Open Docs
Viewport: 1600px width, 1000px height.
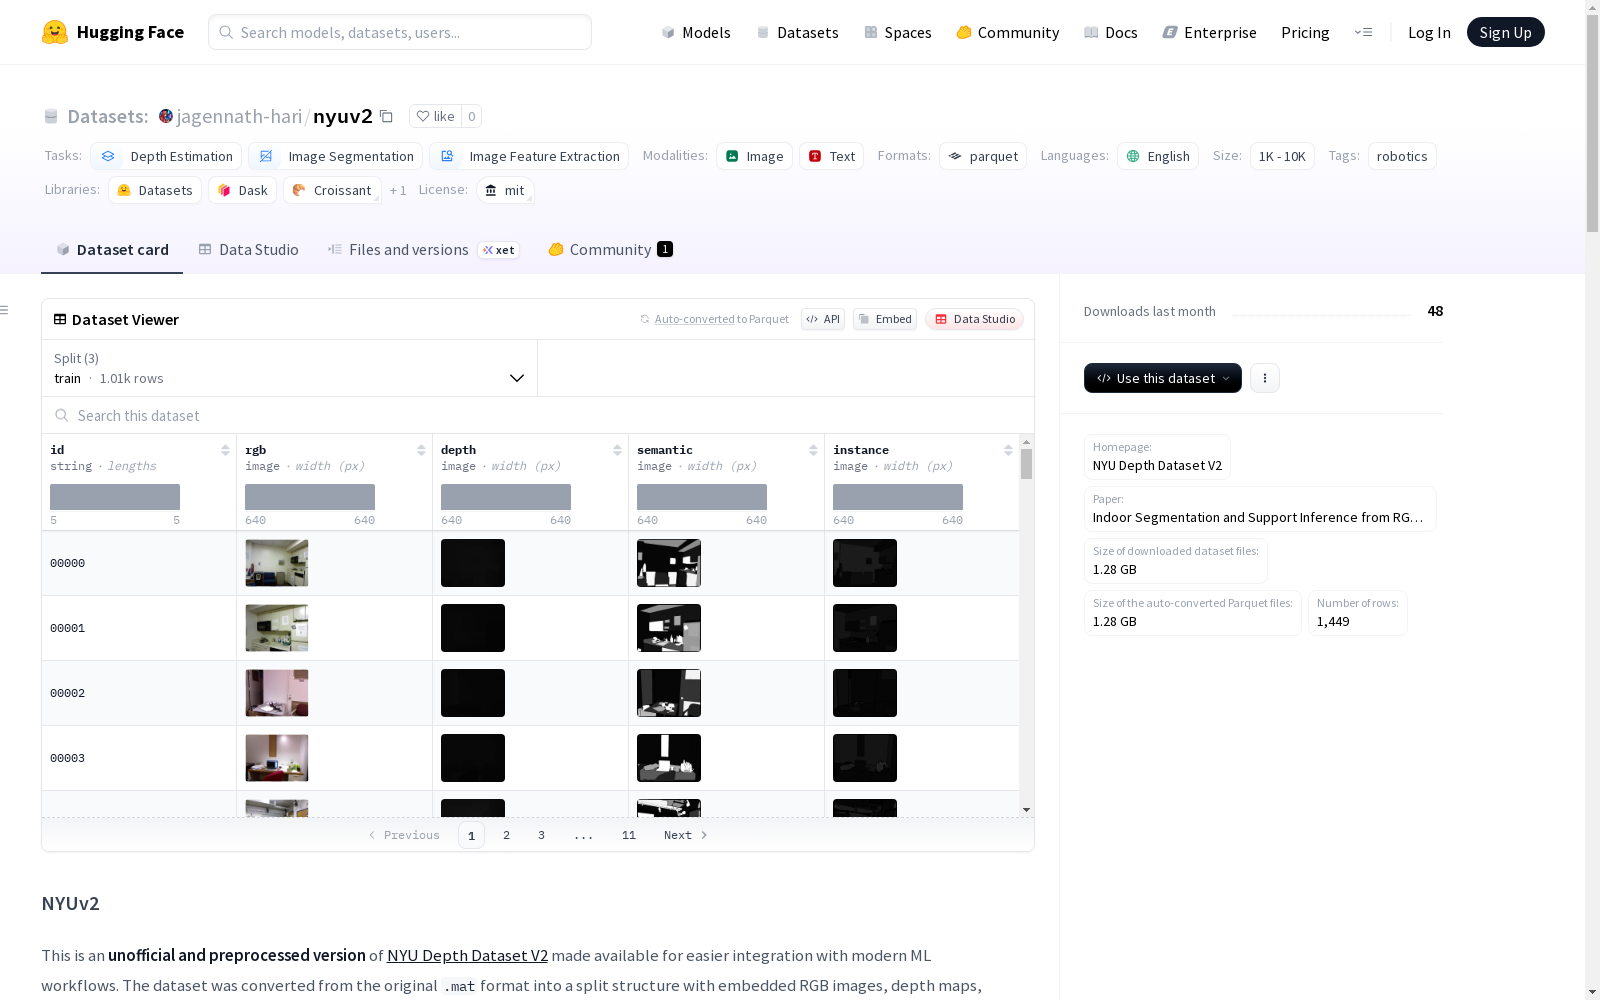(1111, 32)
